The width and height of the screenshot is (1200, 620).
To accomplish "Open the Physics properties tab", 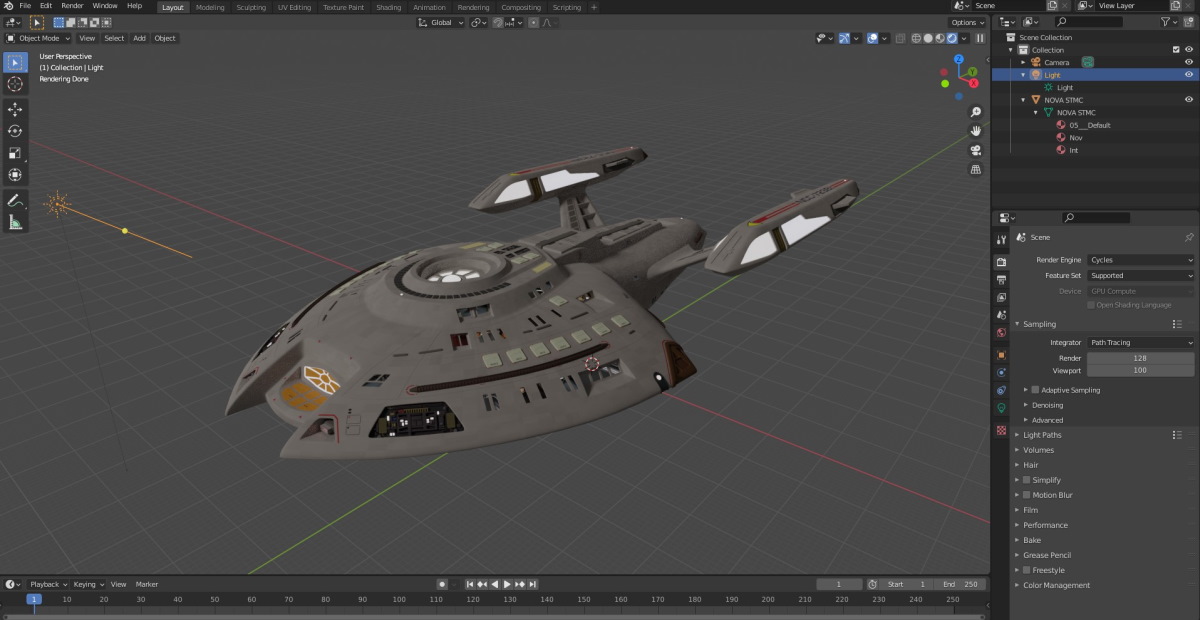I will (1001, 372).
